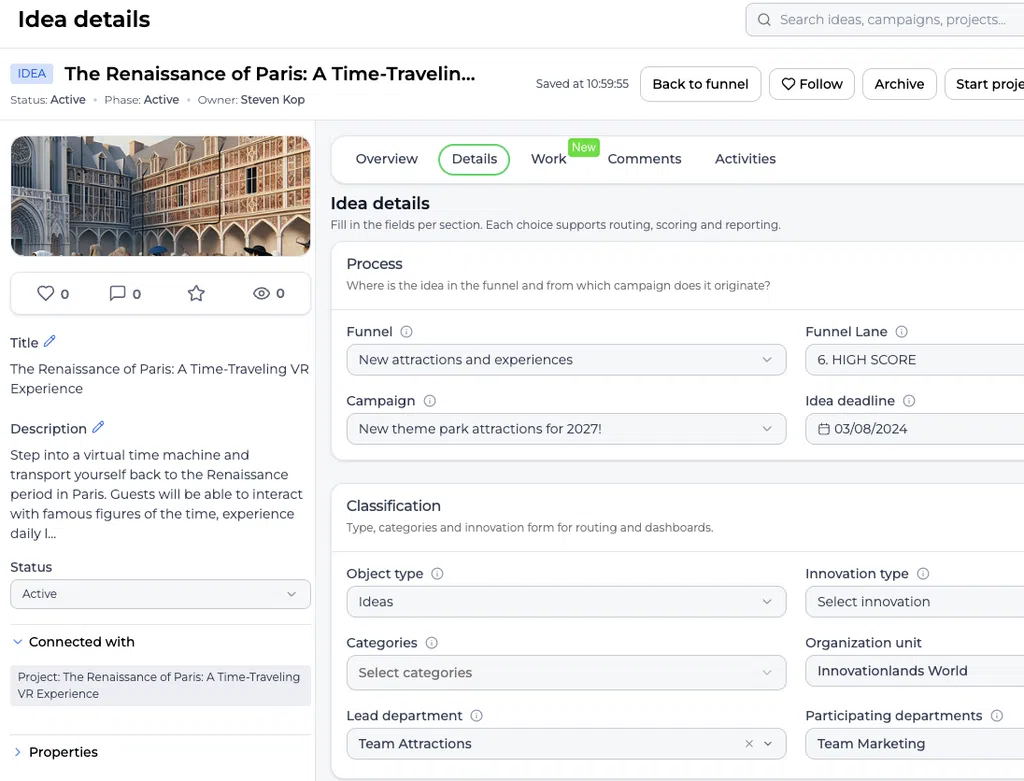
Task: Click the search magnifier icon
Action: point(764,20)
